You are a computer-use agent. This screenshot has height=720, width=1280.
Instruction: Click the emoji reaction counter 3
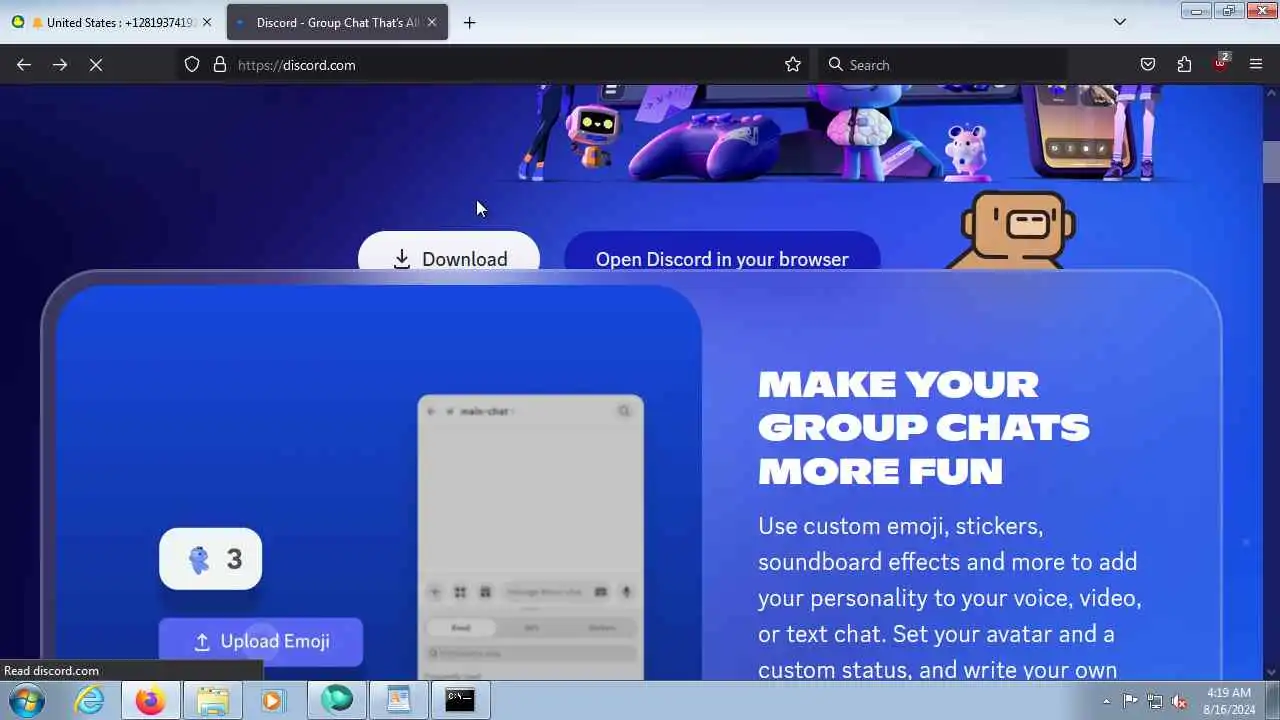211,559
